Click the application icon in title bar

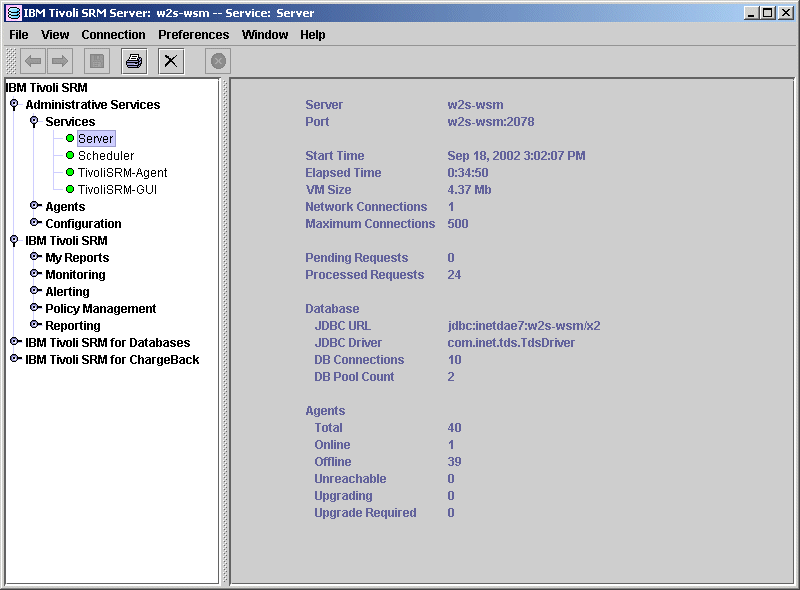pyautogui.click(x=14, y=13)
